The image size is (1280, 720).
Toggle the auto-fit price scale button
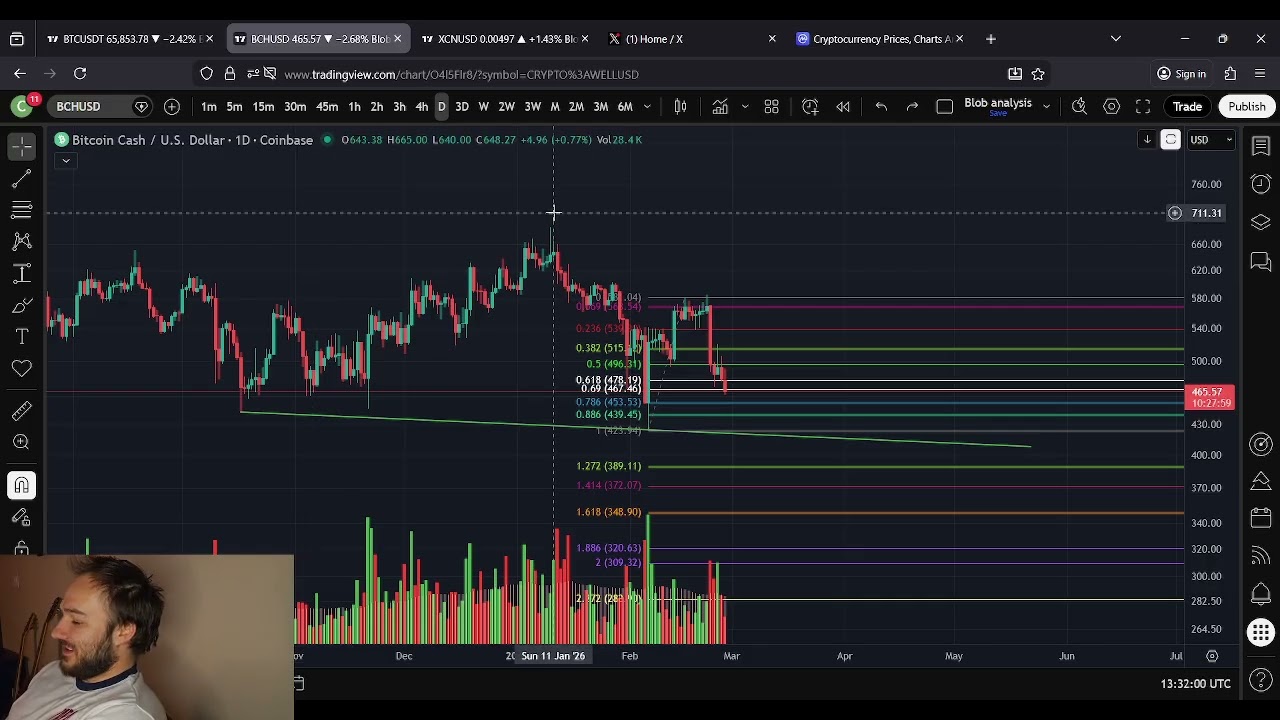click(x=1170, y=140)
